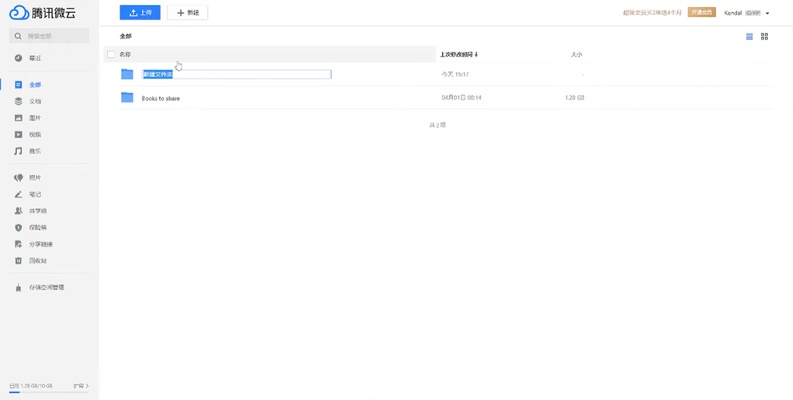Click the 04月01日 00:14 date cell
The image size is (793, 400).
(461, 98)
